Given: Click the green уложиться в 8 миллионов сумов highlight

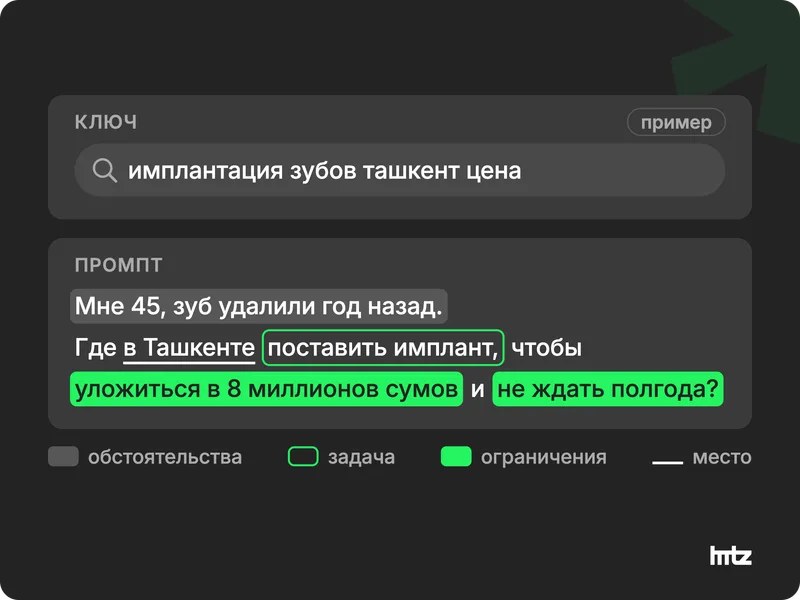Looking at the screenshot, I should (266, 389).
